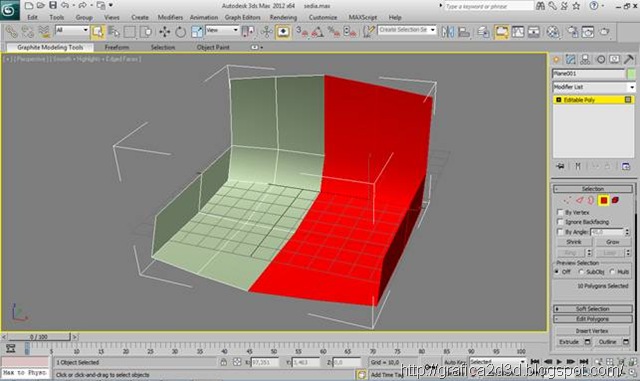Click the Extrude button
The width and height of the screenshot is (640, 381).
tap(569, 342)
